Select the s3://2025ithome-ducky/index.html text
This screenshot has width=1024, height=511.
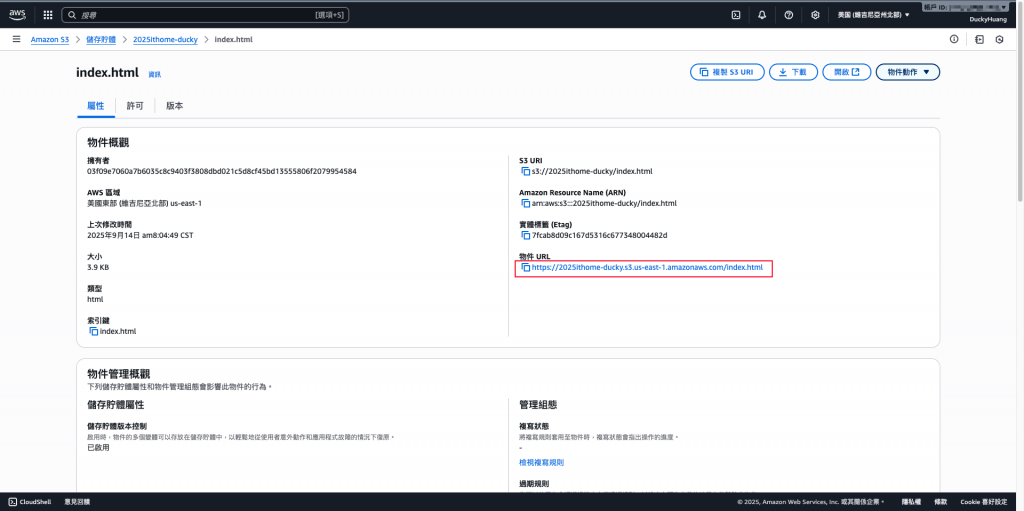(x=592, y=171)
